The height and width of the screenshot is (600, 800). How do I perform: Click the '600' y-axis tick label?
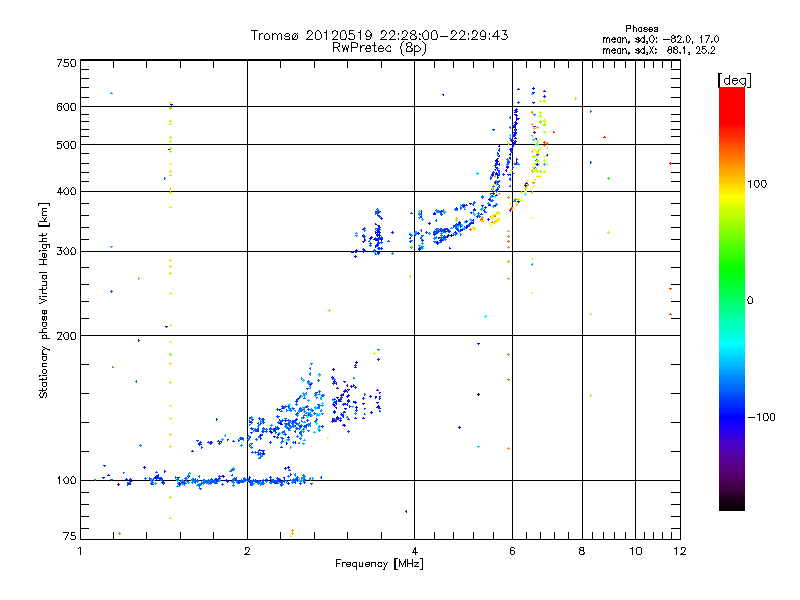click(66, 107)
